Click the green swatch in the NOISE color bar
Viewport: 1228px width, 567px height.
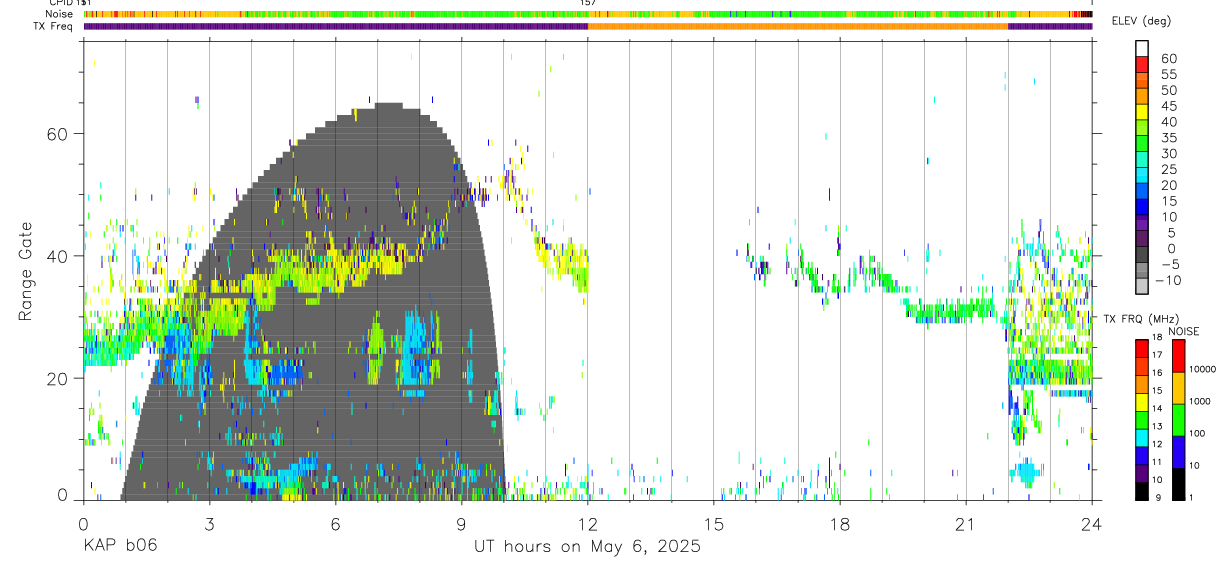coord(1178,419)
